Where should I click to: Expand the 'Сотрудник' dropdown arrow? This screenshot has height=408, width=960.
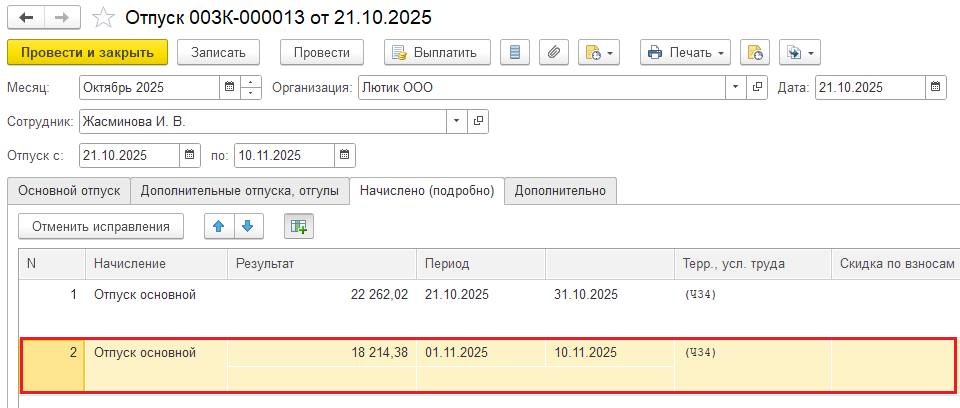pos(456,122)
